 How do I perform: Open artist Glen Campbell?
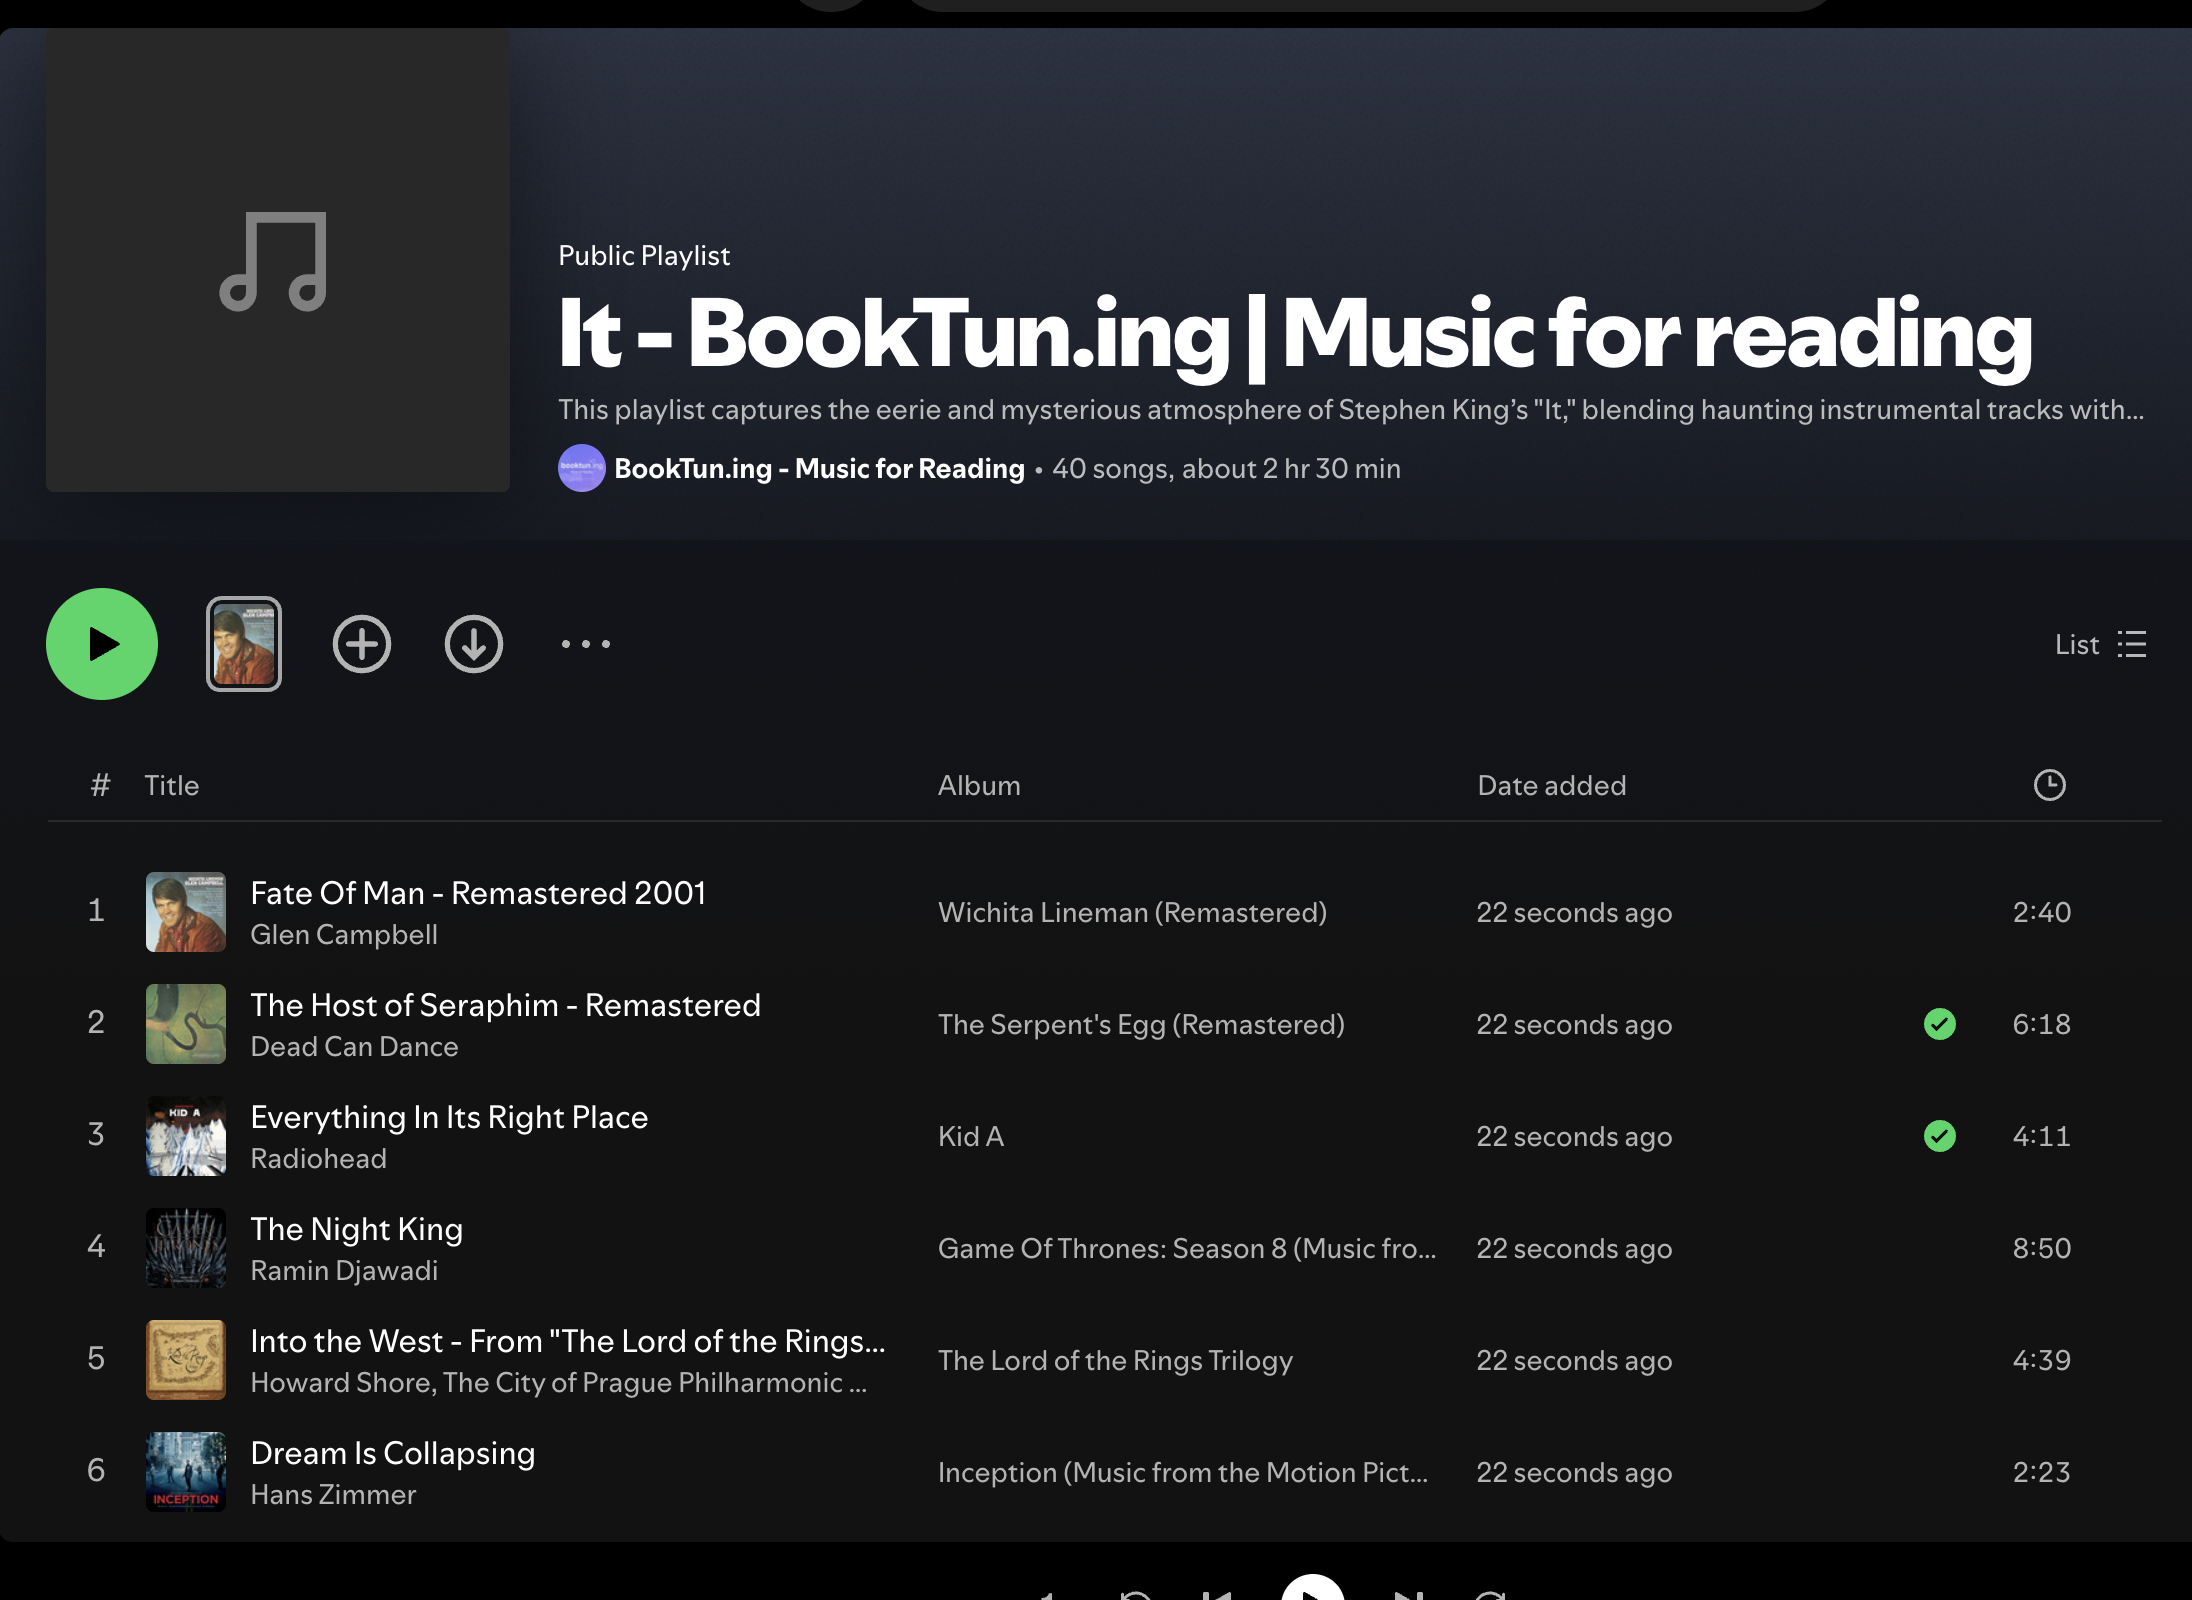click(344, 934)
